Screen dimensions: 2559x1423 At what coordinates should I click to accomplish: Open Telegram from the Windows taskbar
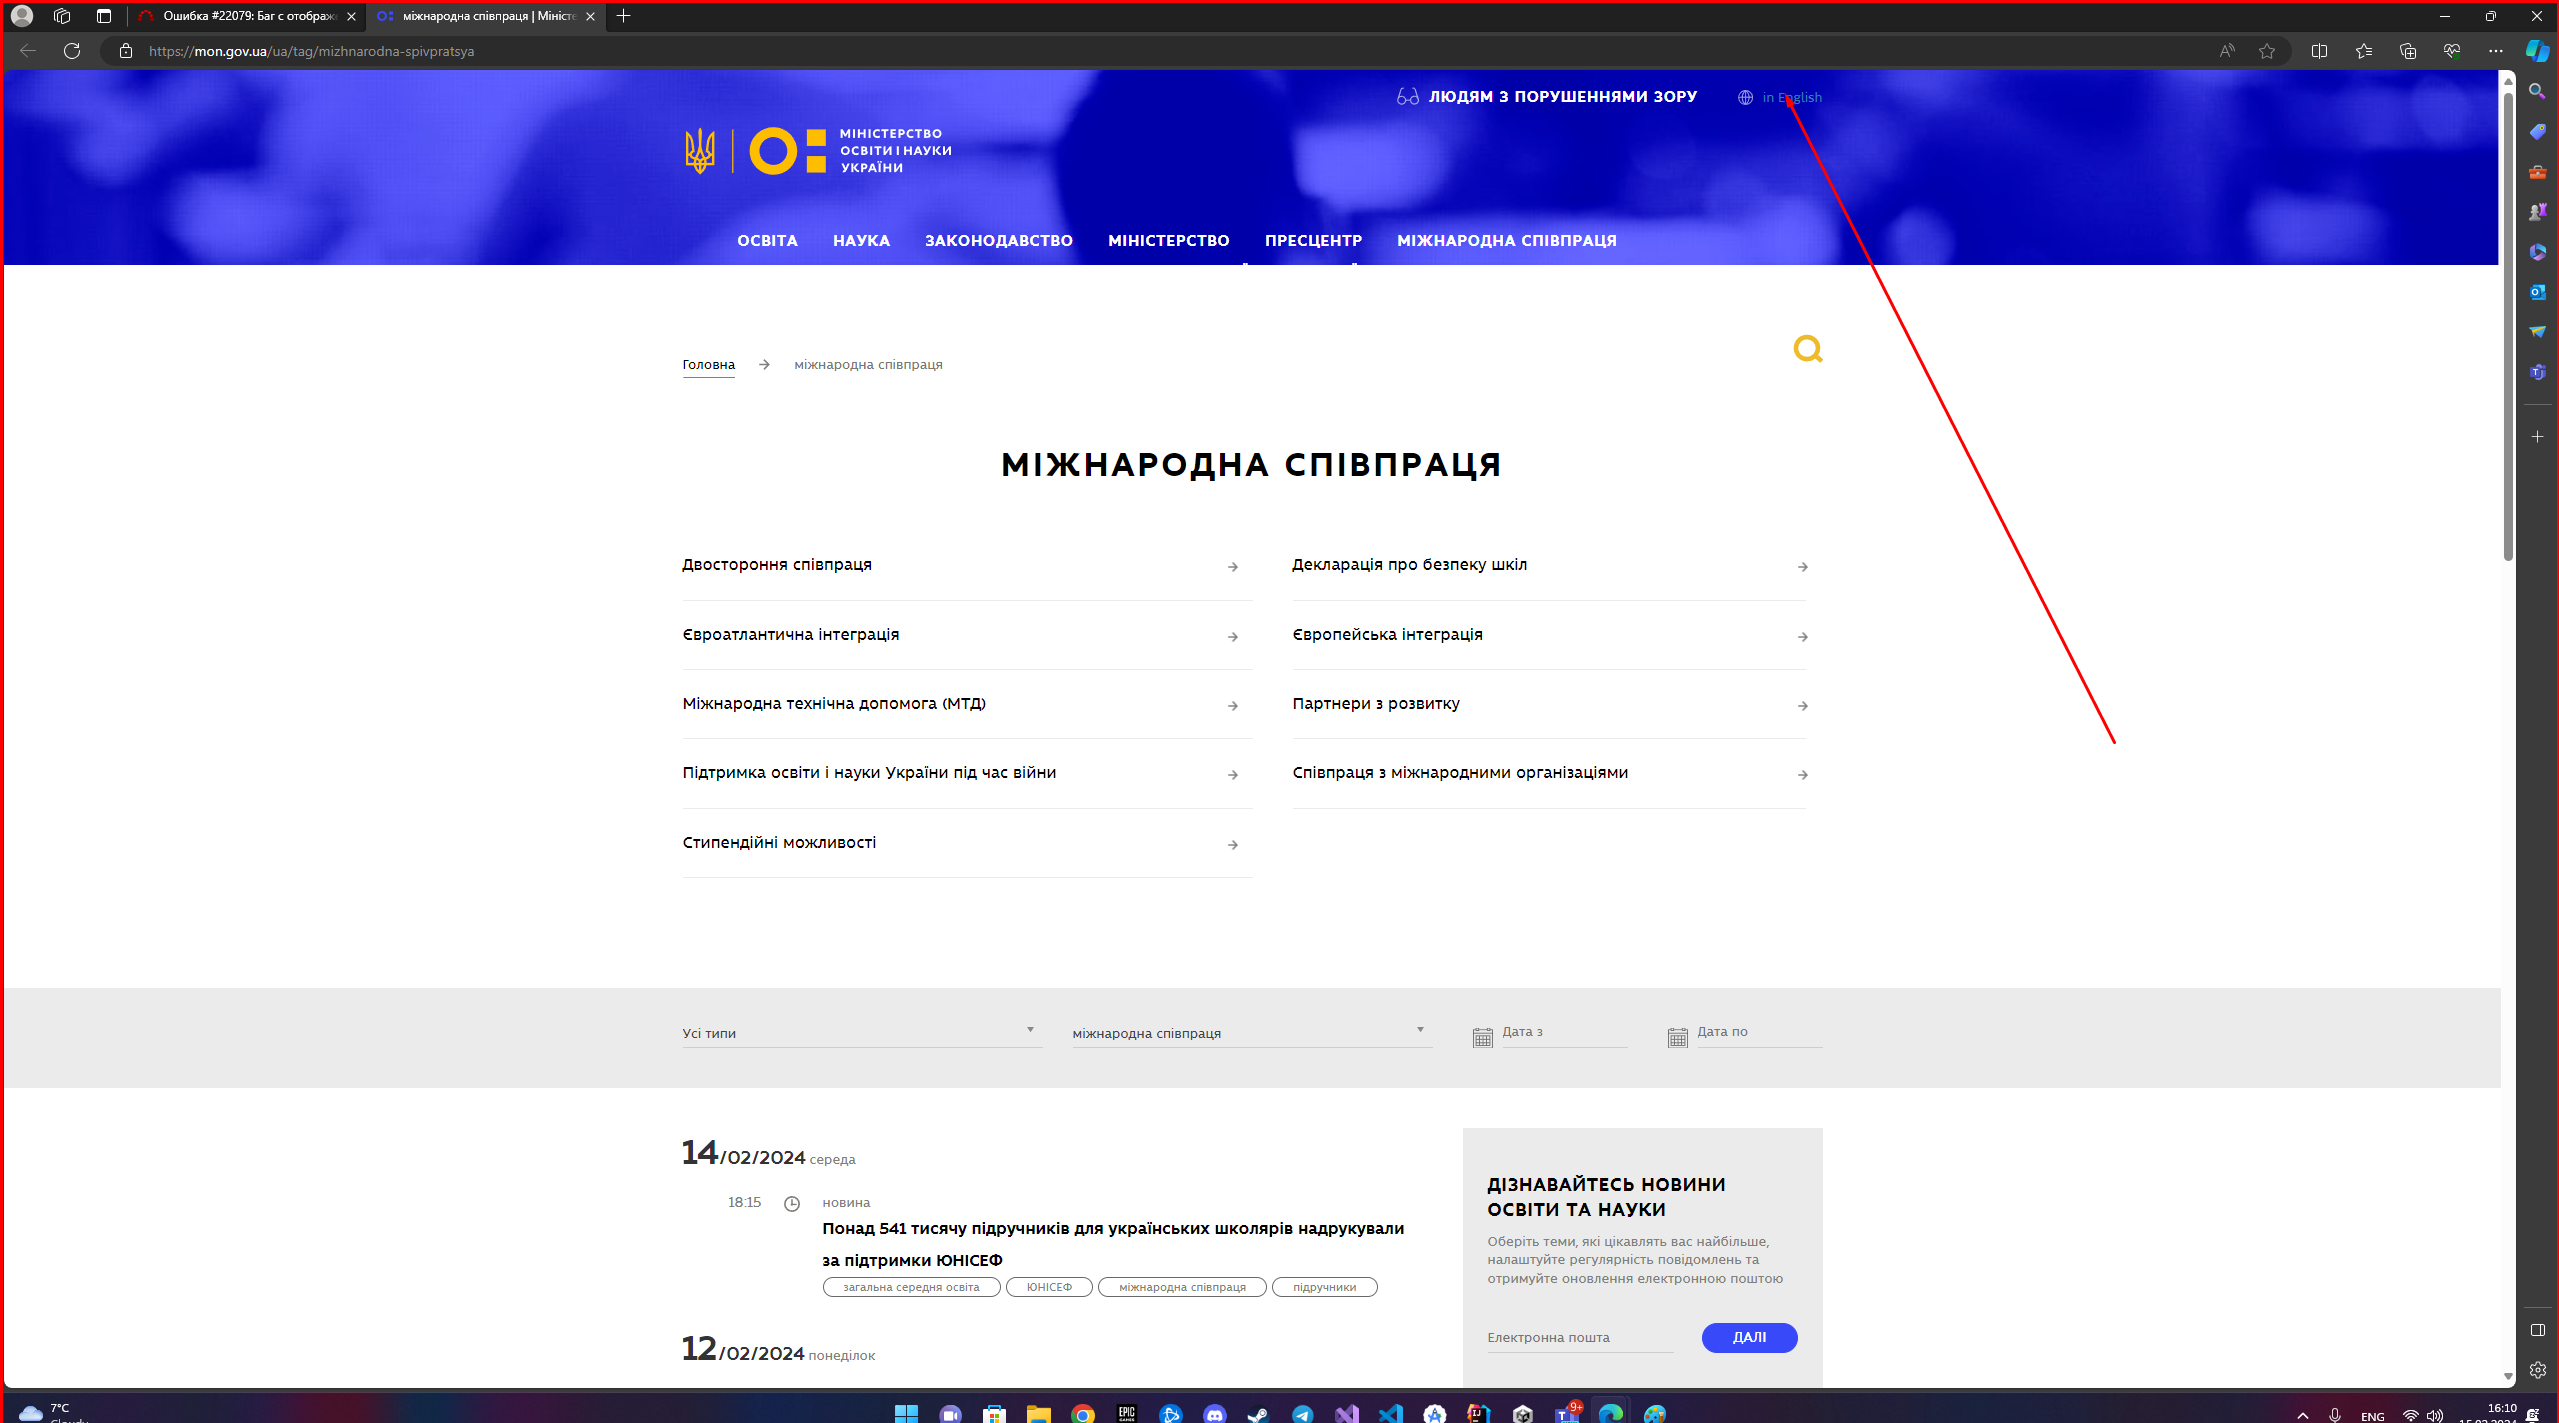pos(1302,1413)
